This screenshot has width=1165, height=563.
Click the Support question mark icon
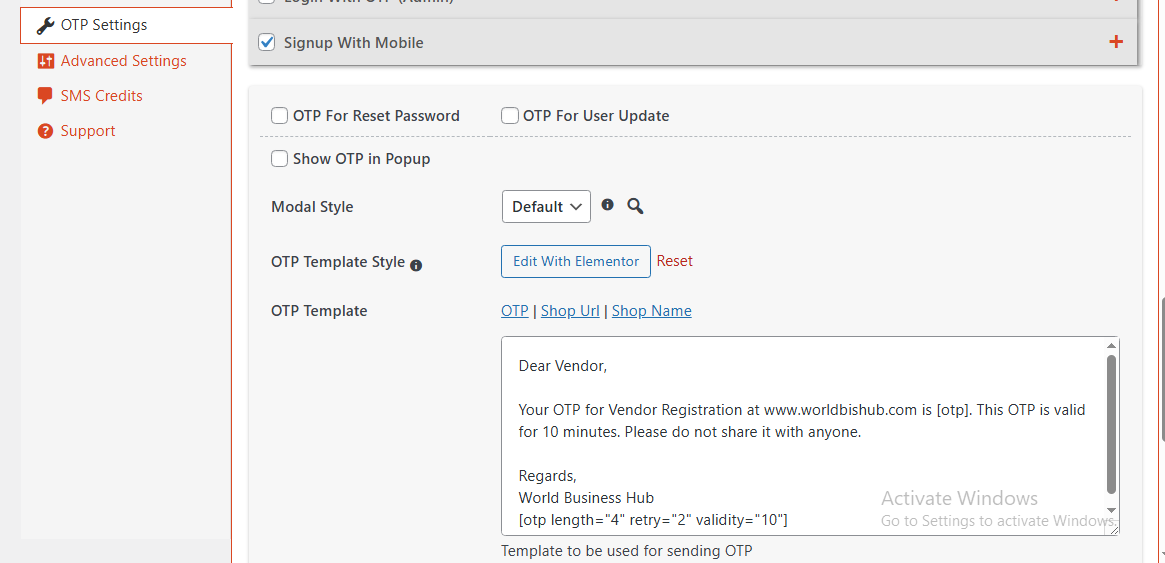45,131
